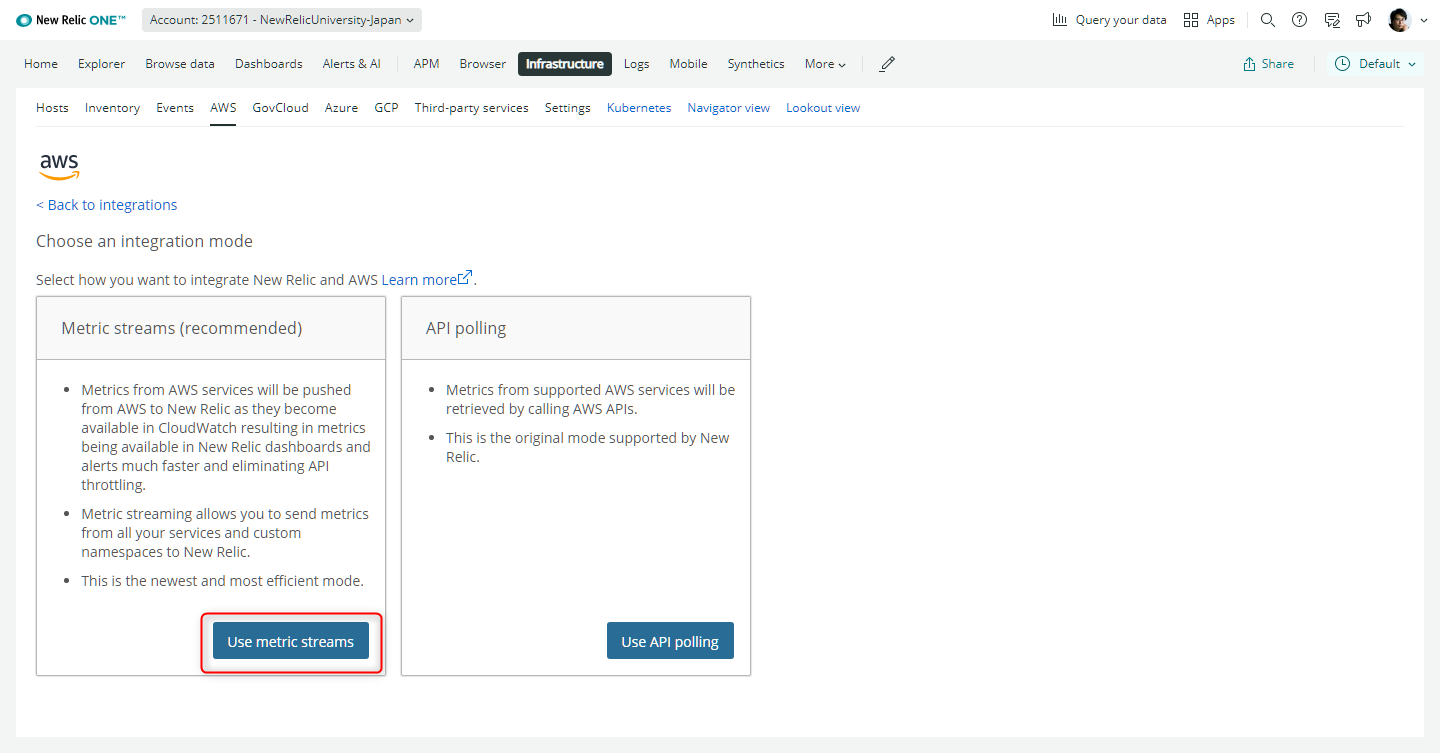
Task: Click the AWS logo
Action: (x=59, y=166)
